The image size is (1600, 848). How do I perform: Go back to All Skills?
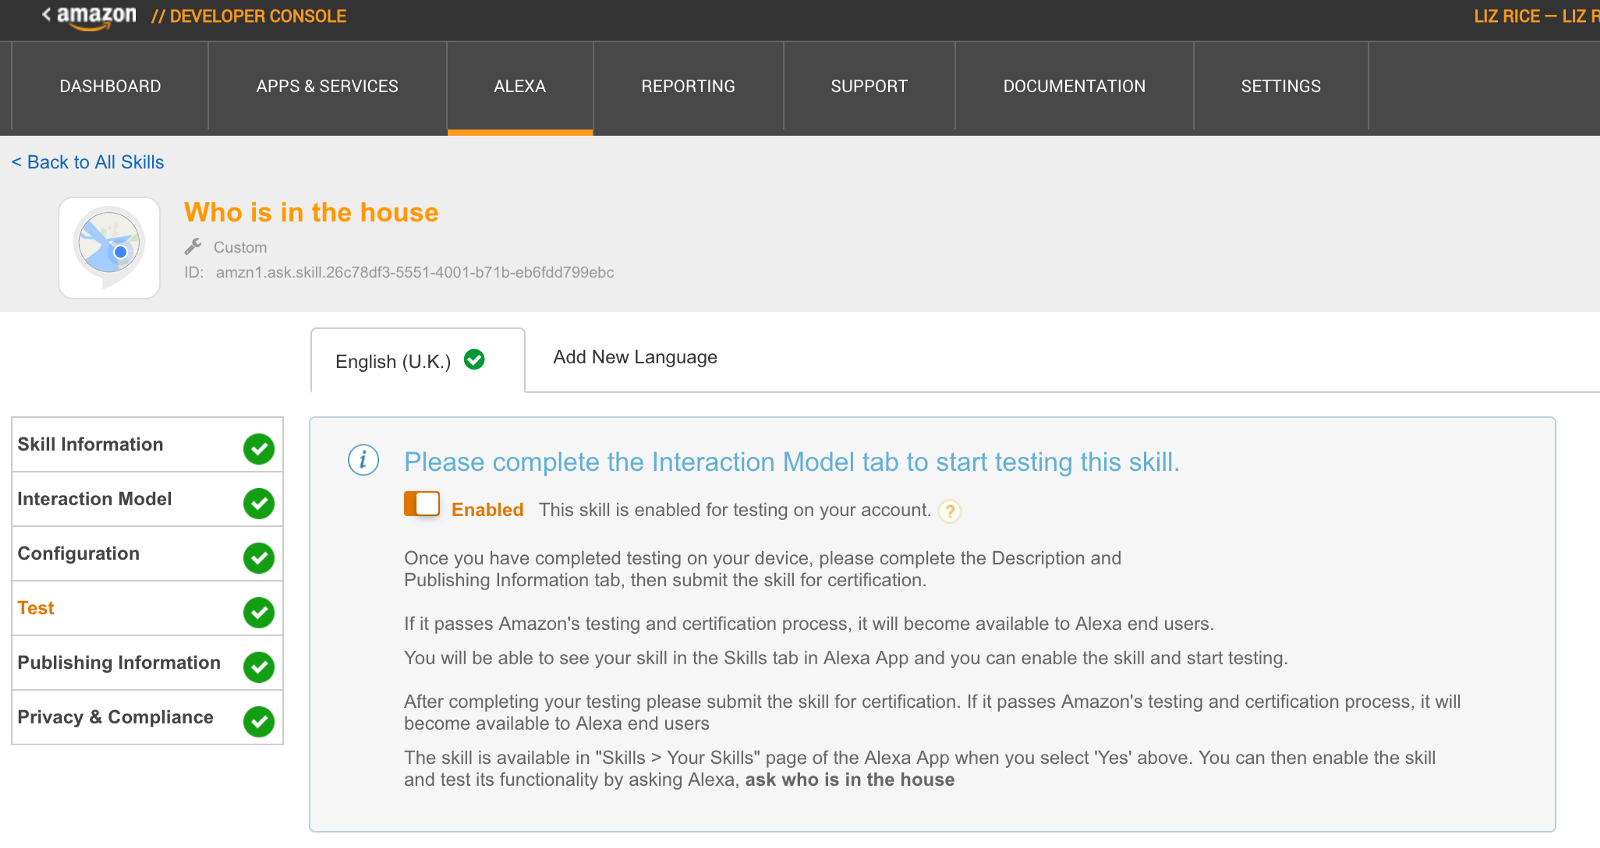tap(88, 162)
